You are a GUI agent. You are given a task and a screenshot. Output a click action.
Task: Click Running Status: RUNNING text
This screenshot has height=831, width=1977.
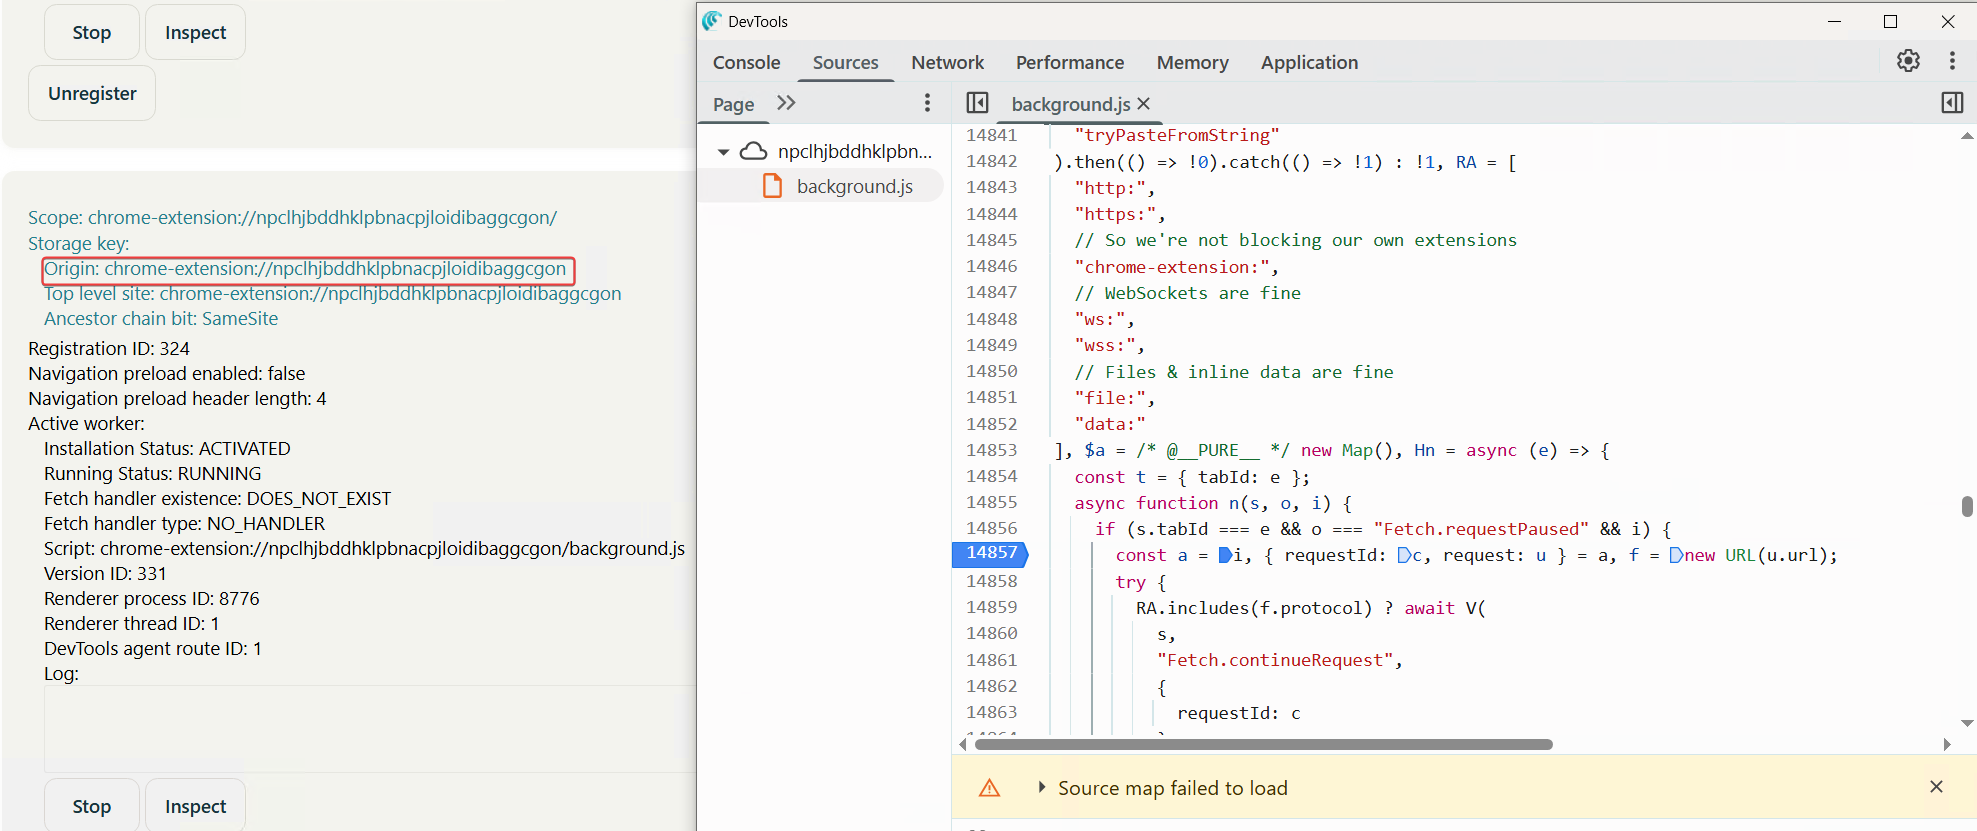click(x=153, y=473)
